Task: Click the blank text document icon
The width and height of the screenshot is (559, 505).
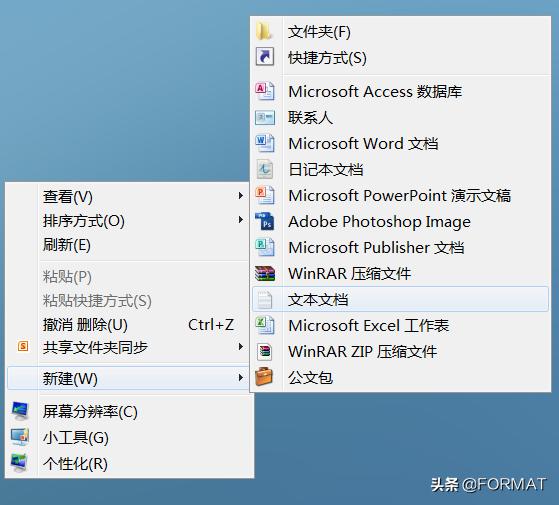Action: [265, 300]
